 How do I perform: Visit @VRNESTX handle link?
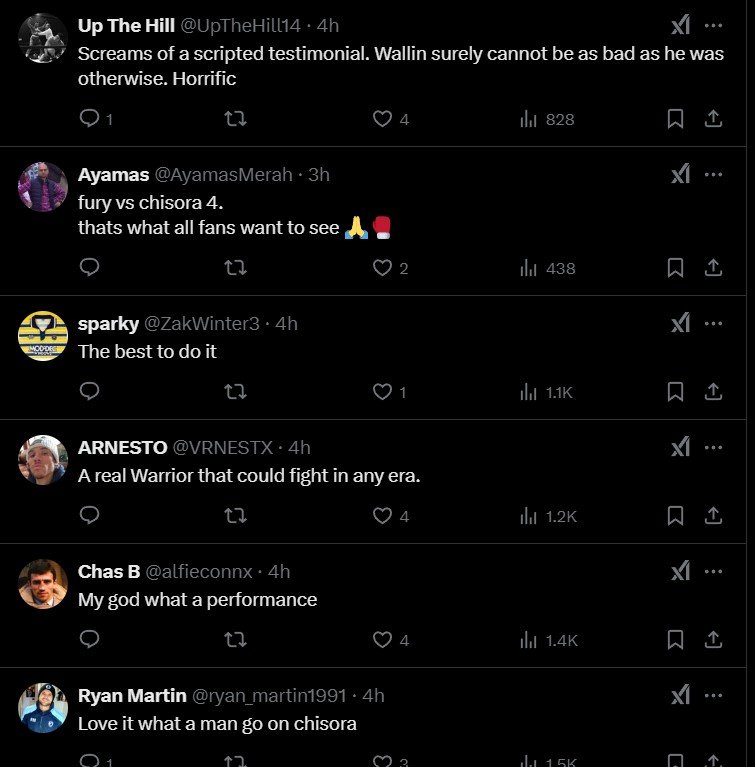point(228,447)
